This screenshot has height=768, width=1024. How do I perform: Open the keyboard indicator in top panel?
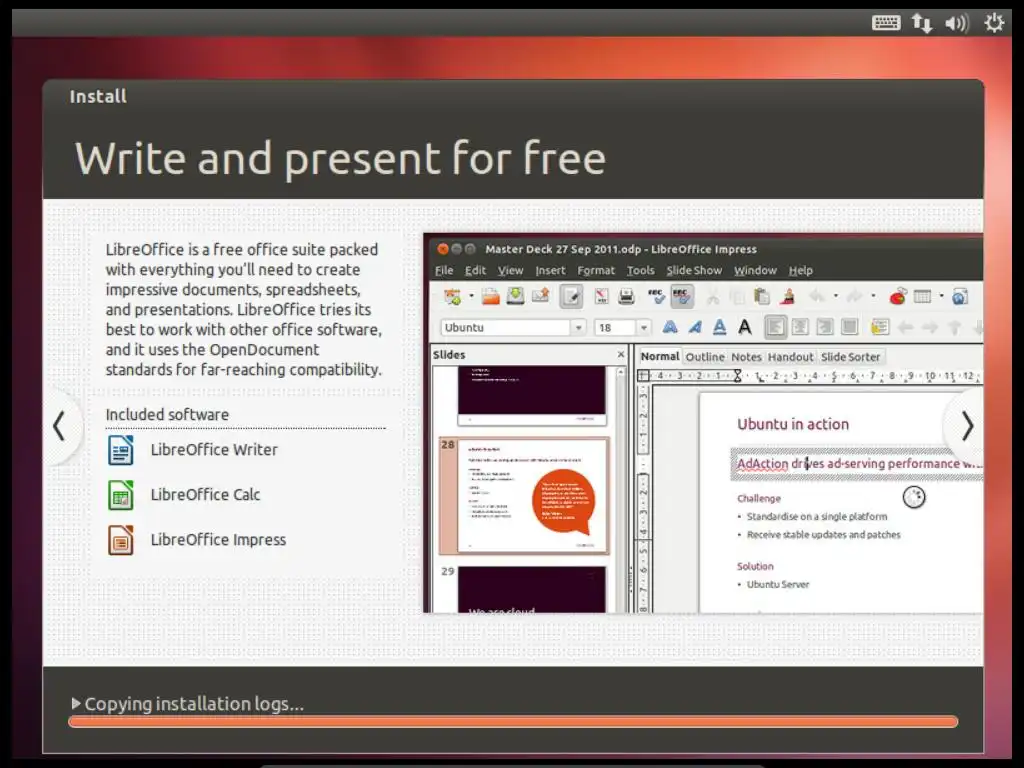886,23
